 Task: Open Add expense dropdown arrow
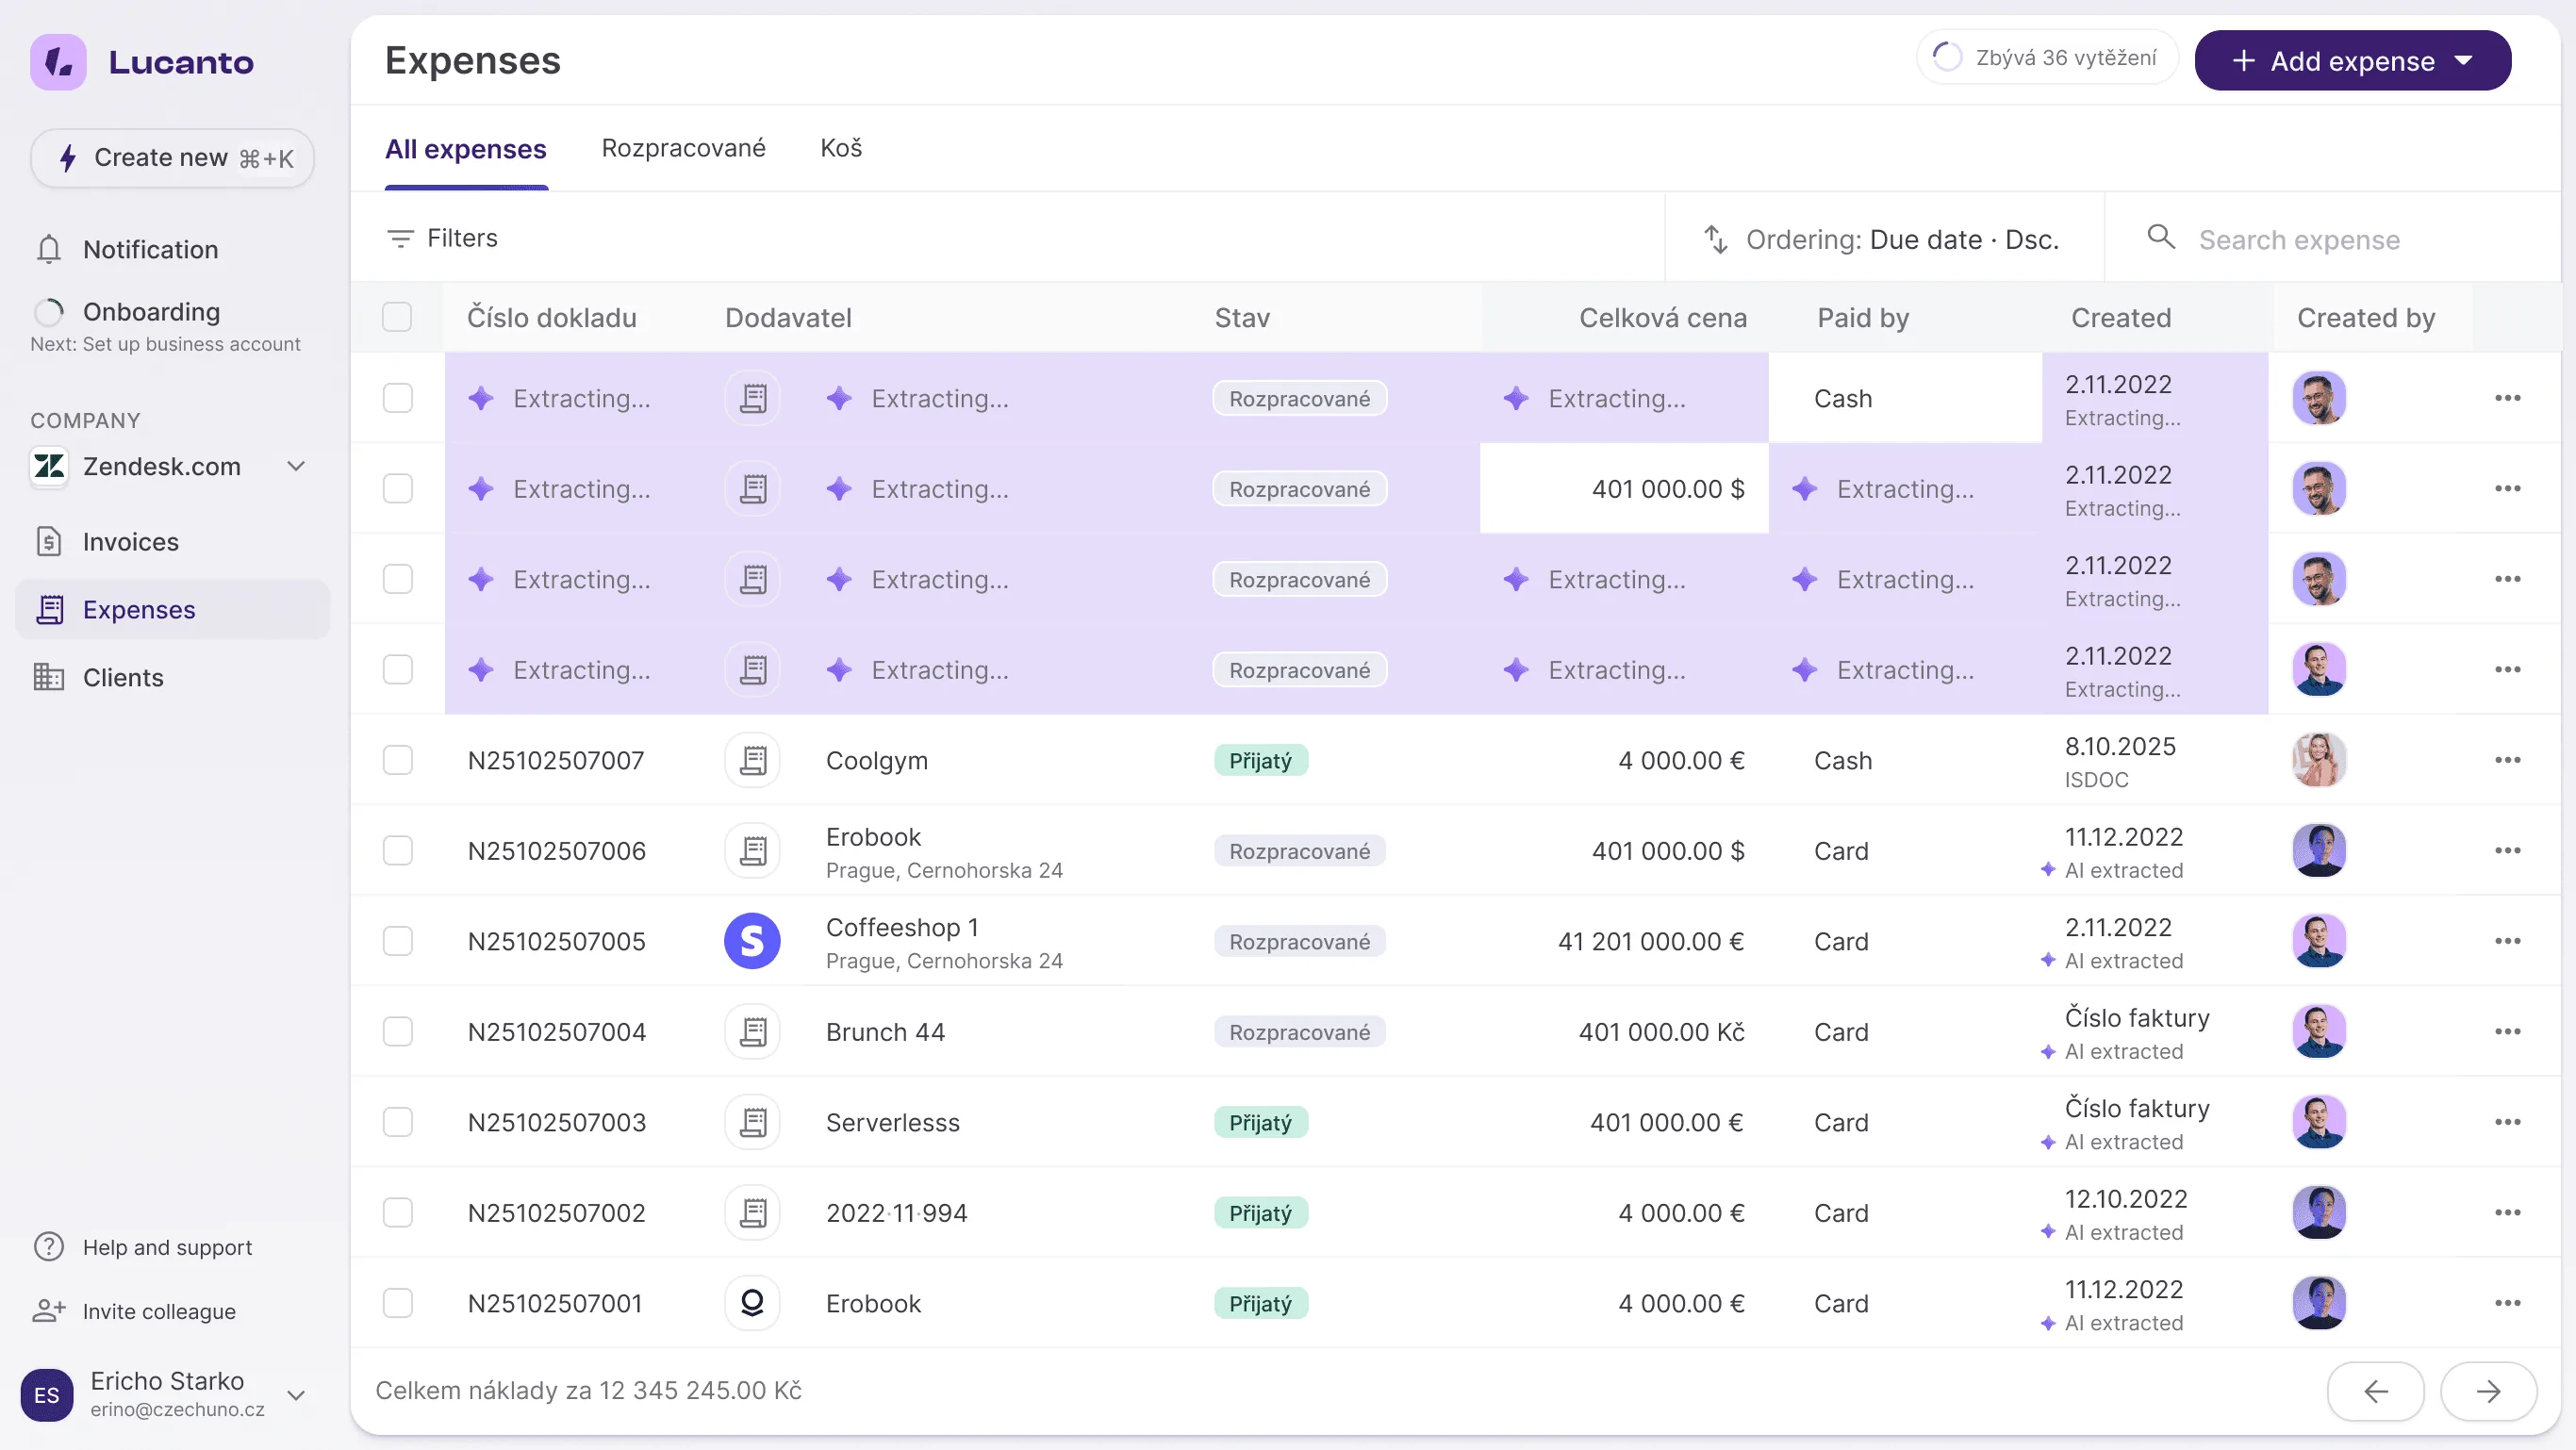[2463, 61]
